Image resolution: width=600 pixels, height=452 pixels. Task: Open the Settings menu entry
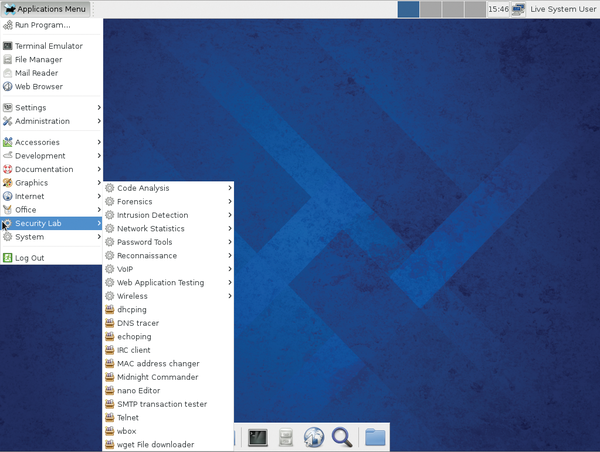30,108
